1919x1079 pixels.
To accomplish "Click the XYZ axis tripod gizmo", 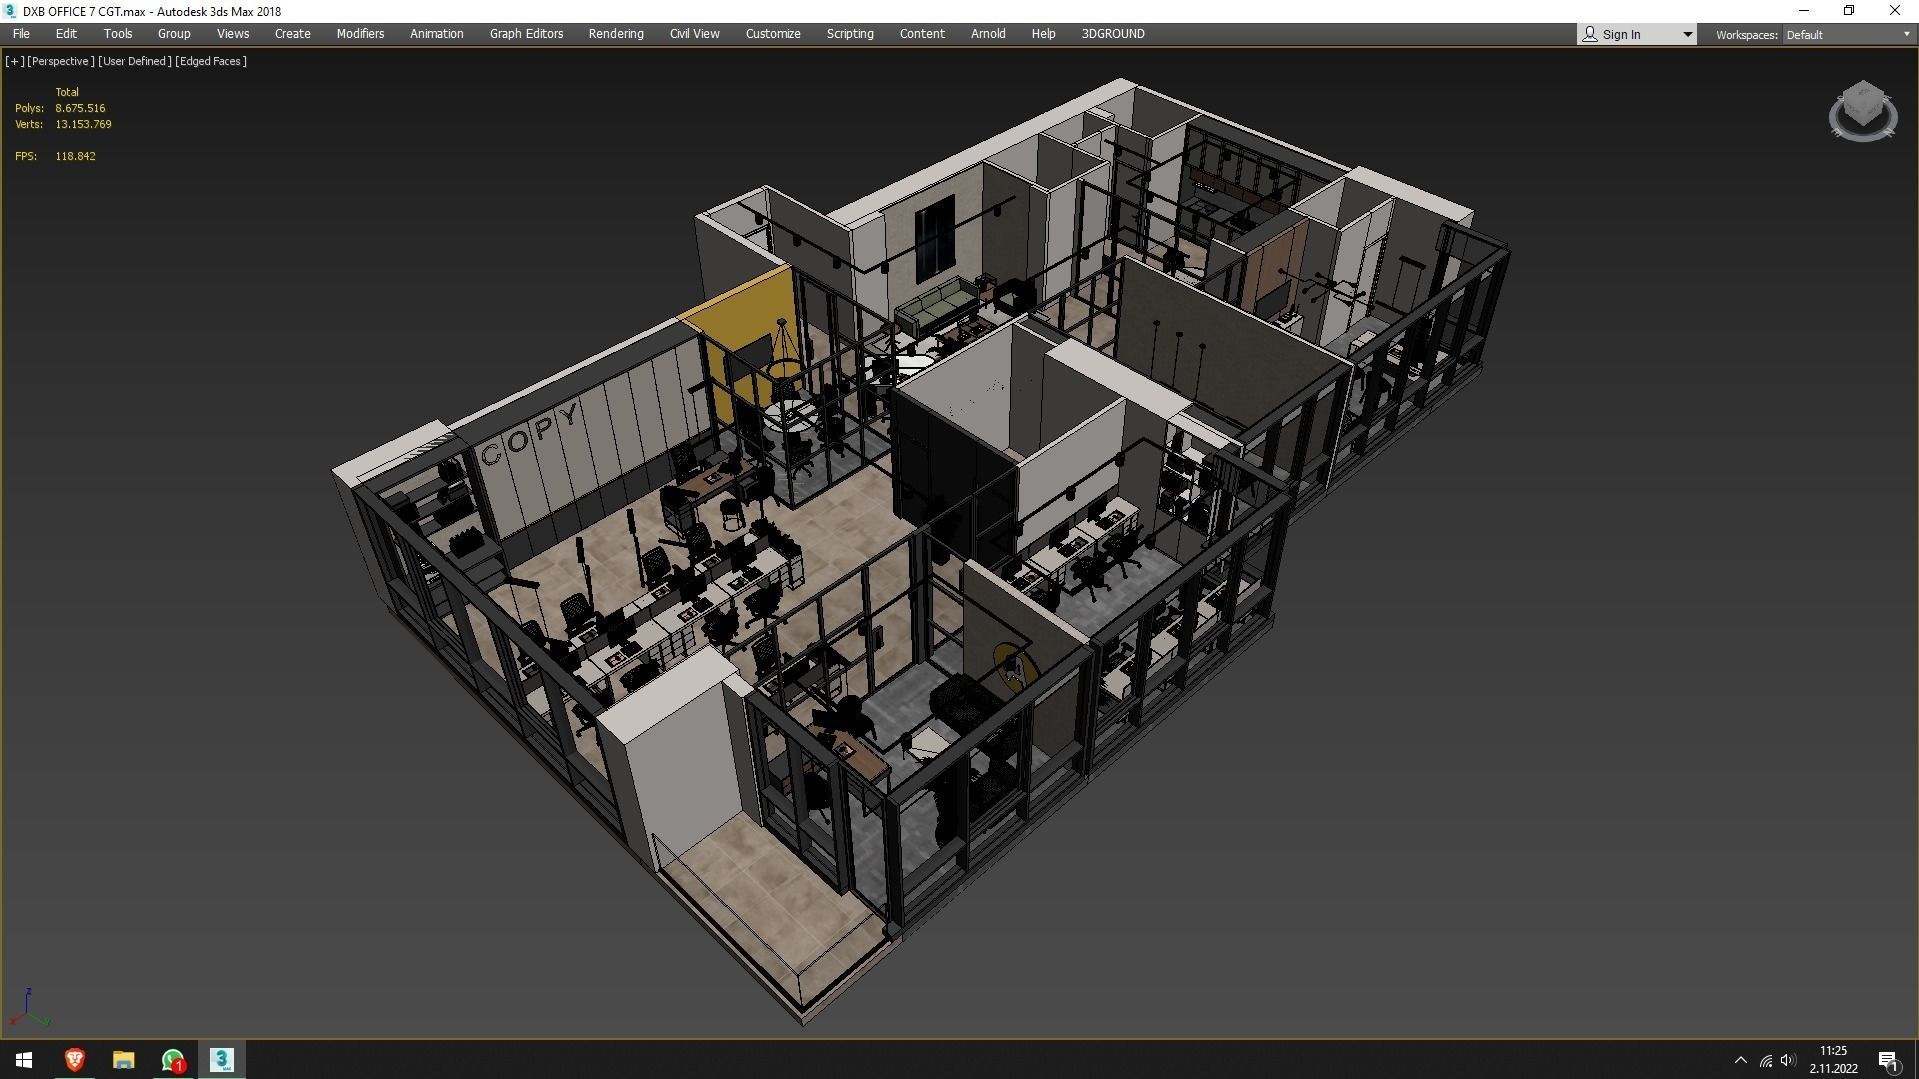I will point(30,1008).
